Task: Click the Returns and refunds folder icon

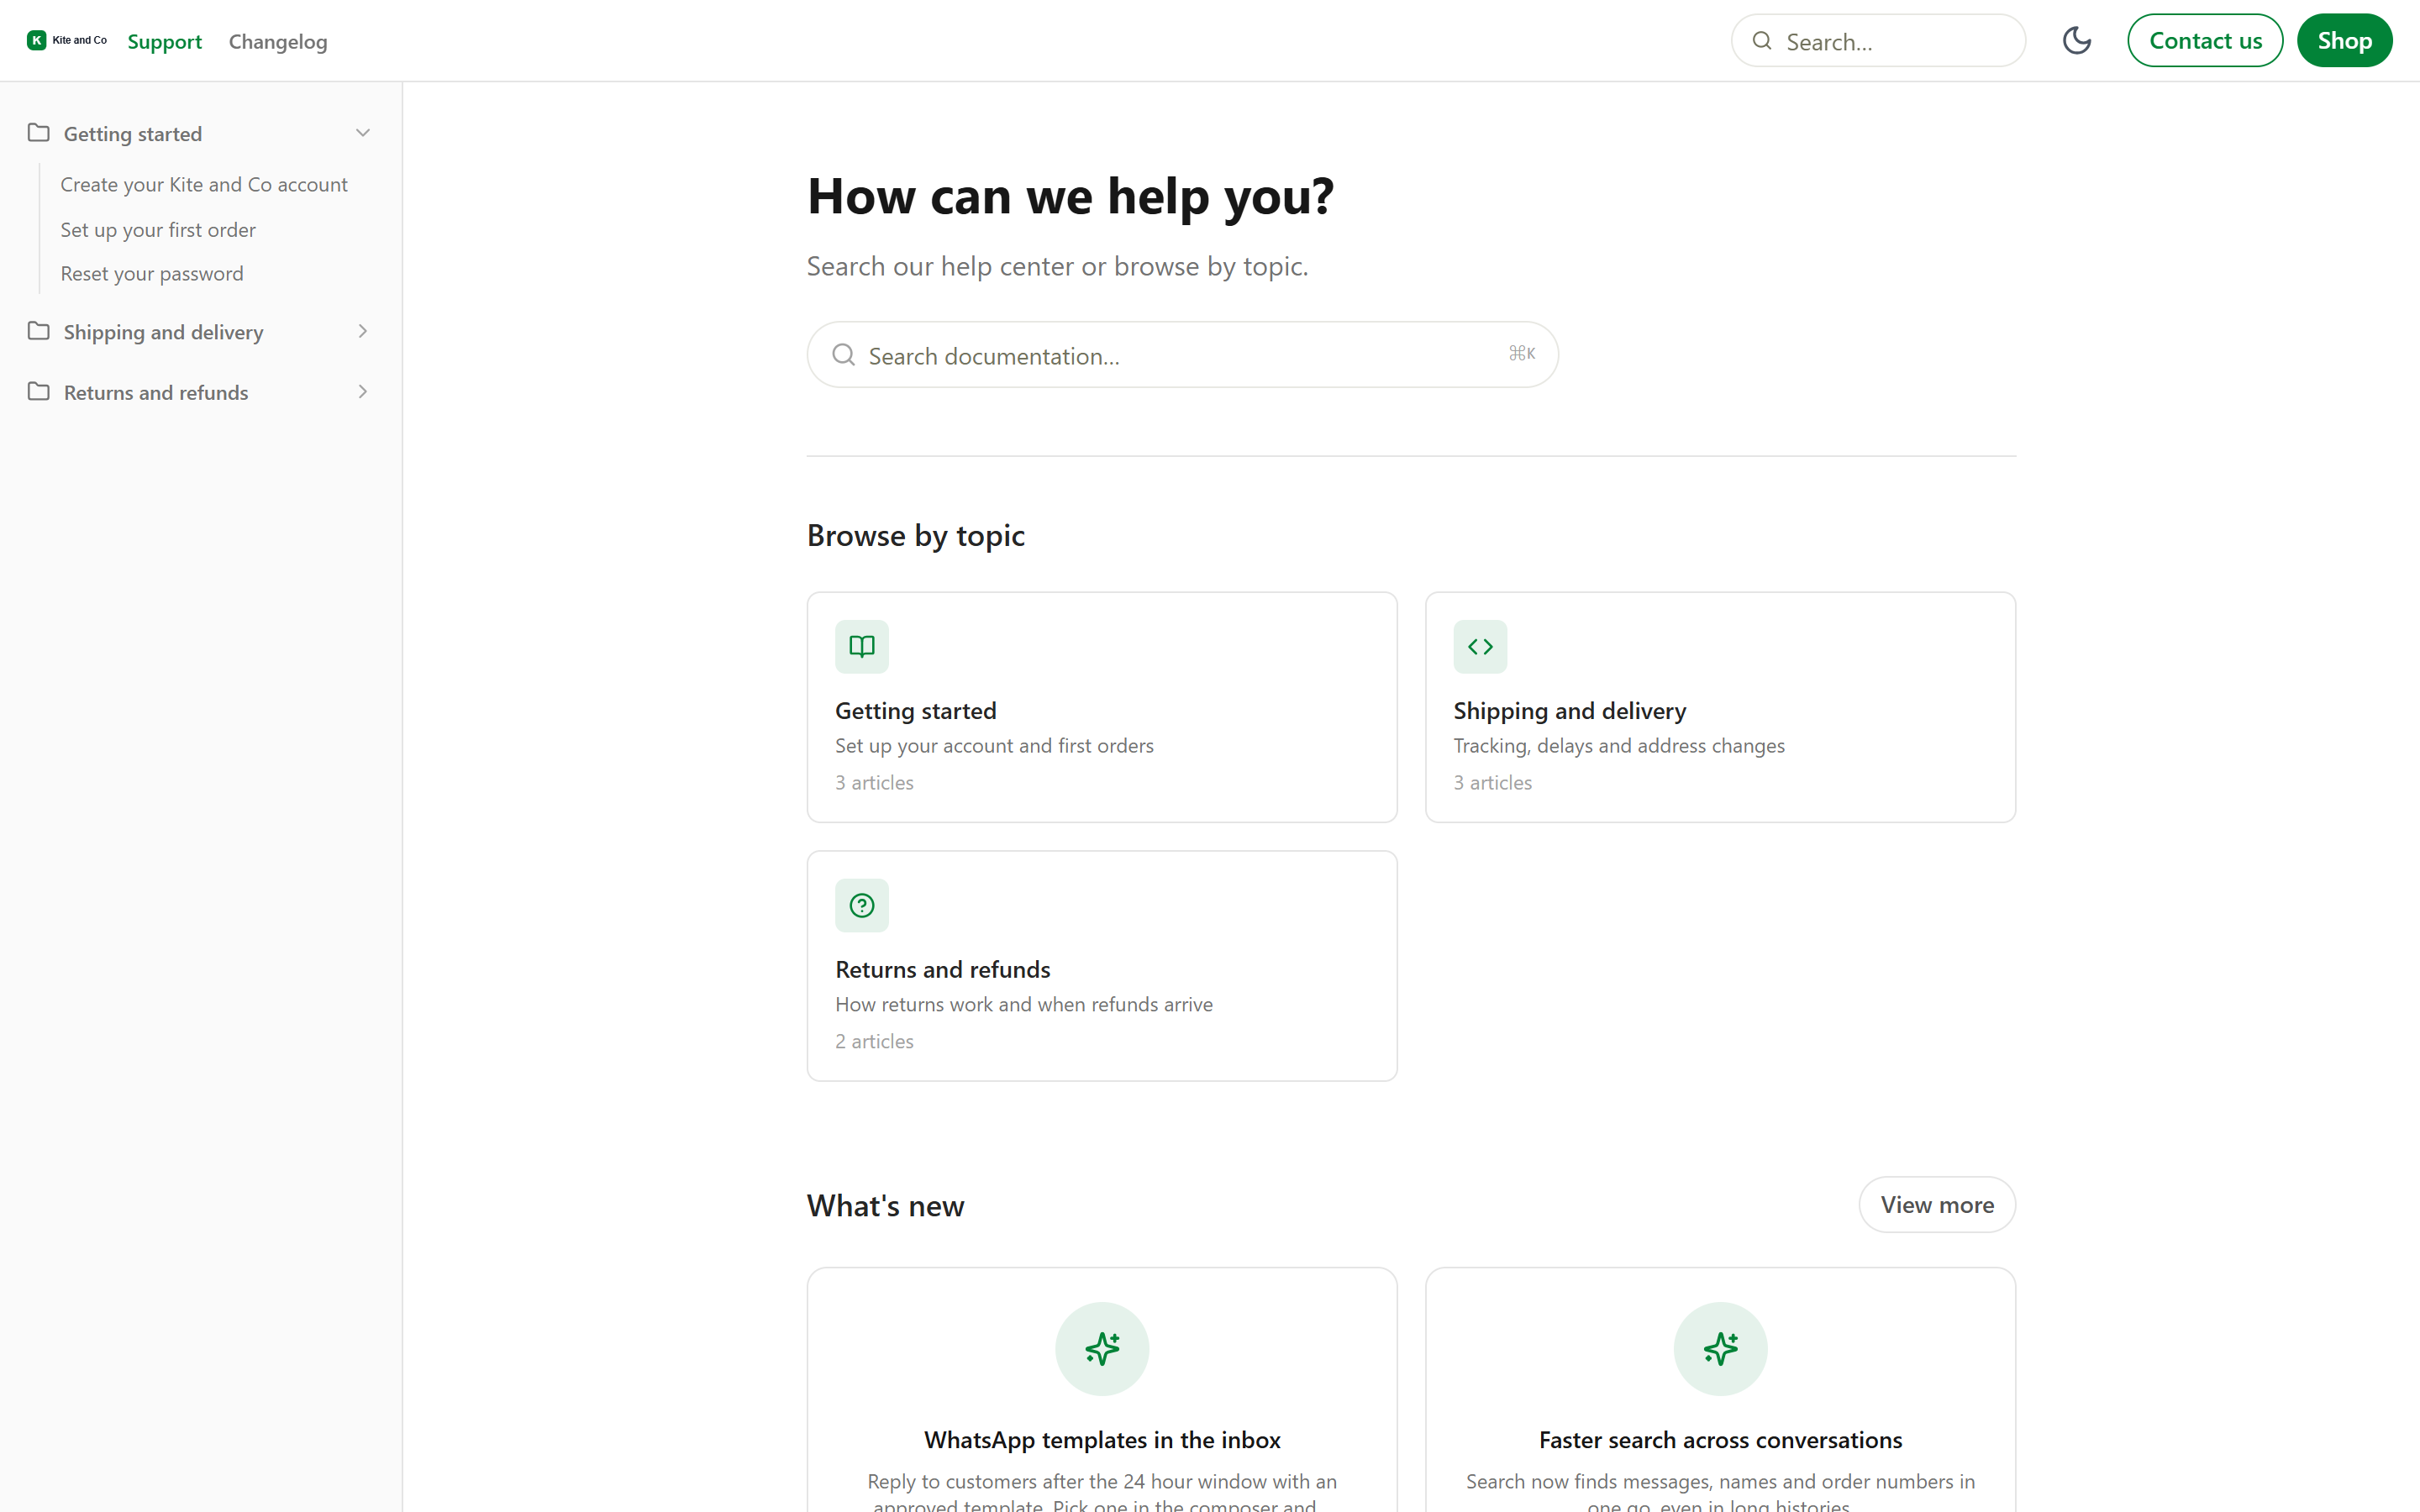Action: coord(39,392)
